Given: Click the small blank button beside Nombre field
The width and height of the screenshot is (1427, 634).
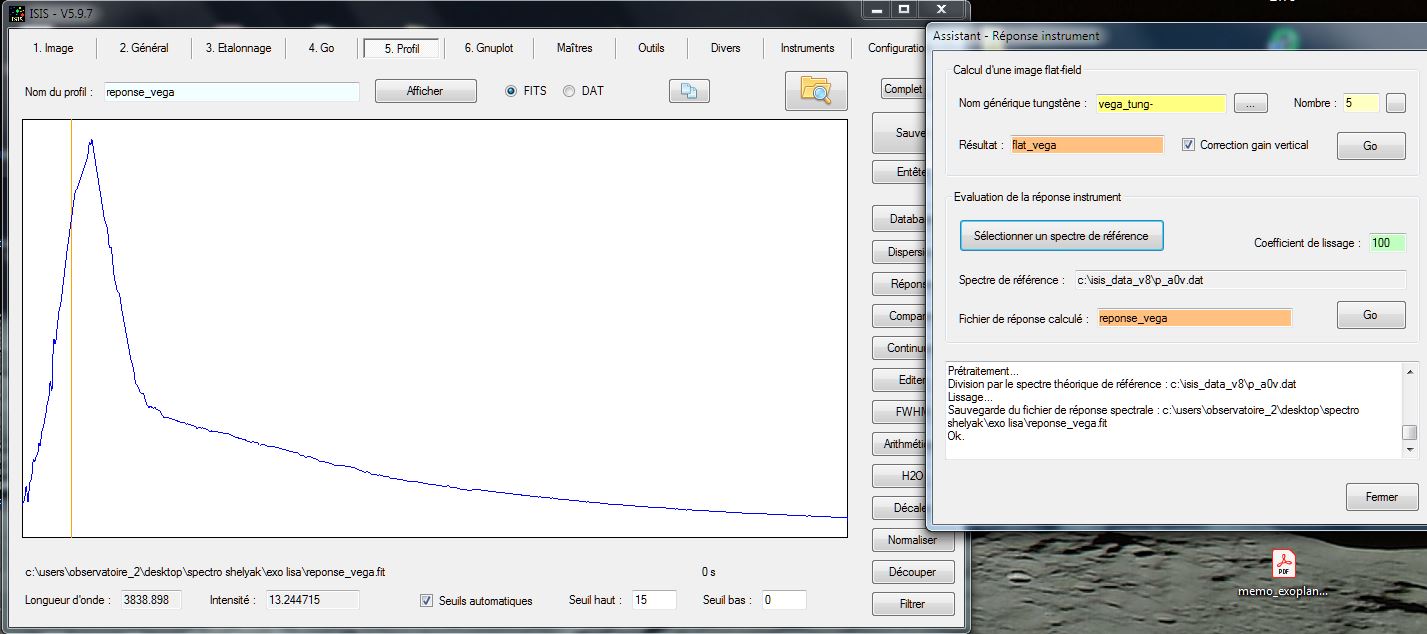Looking at the screenshot, I should coord(1396,103).
